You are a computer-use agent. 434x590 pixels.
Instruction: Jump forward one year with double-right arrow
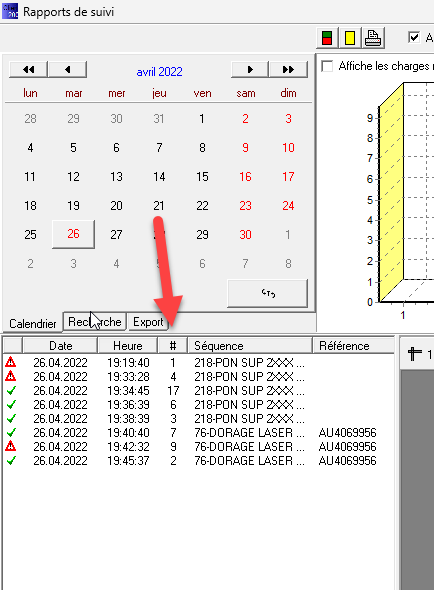[288, 69]
